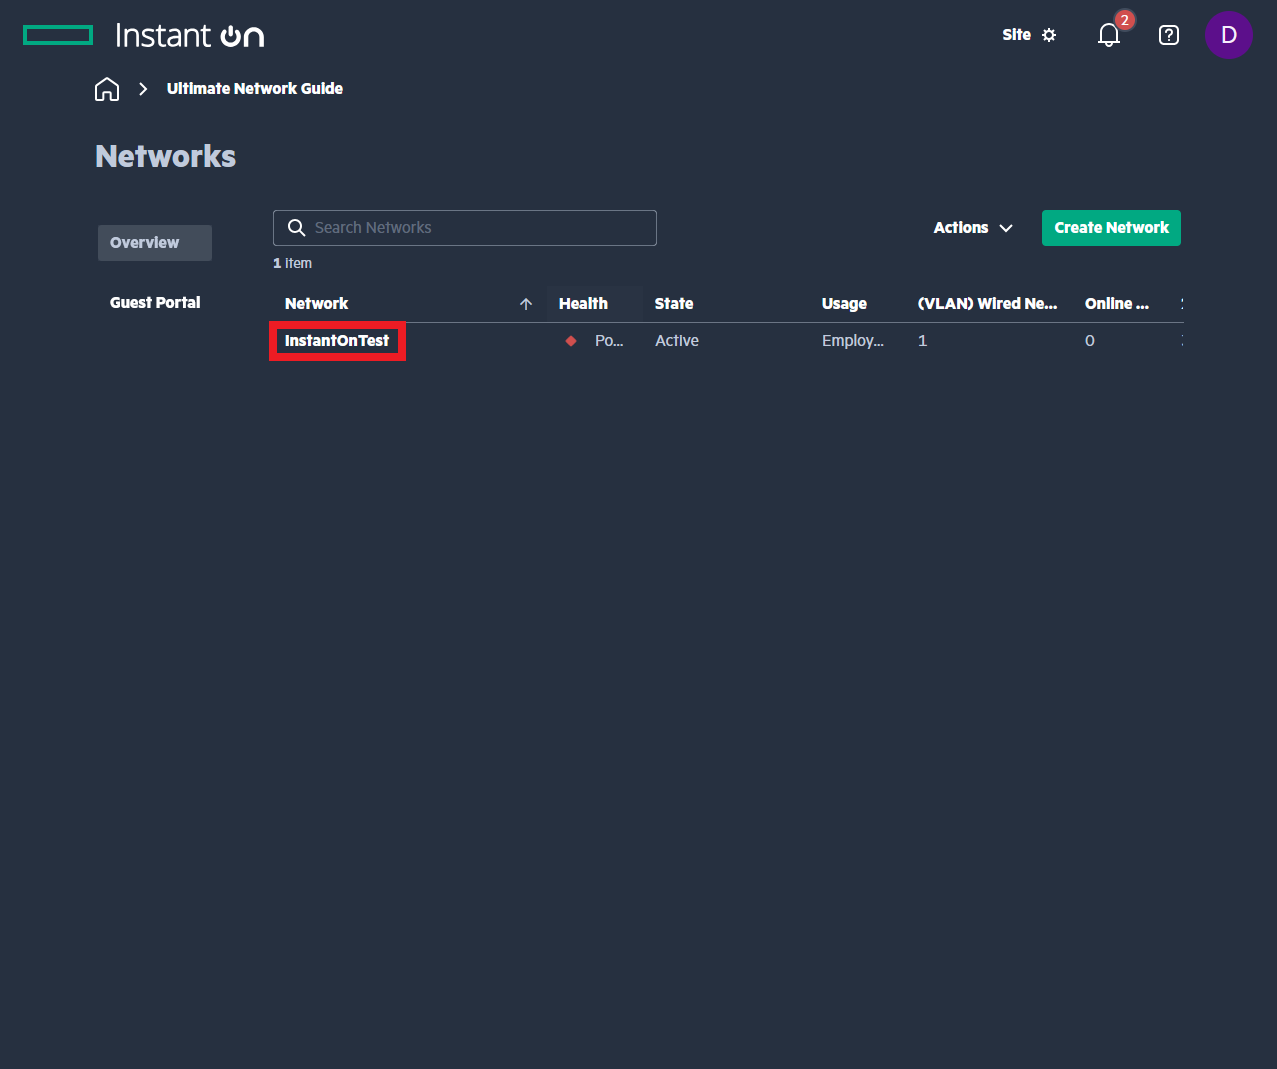Click the search magnifier icon

[x=296, y=228]
